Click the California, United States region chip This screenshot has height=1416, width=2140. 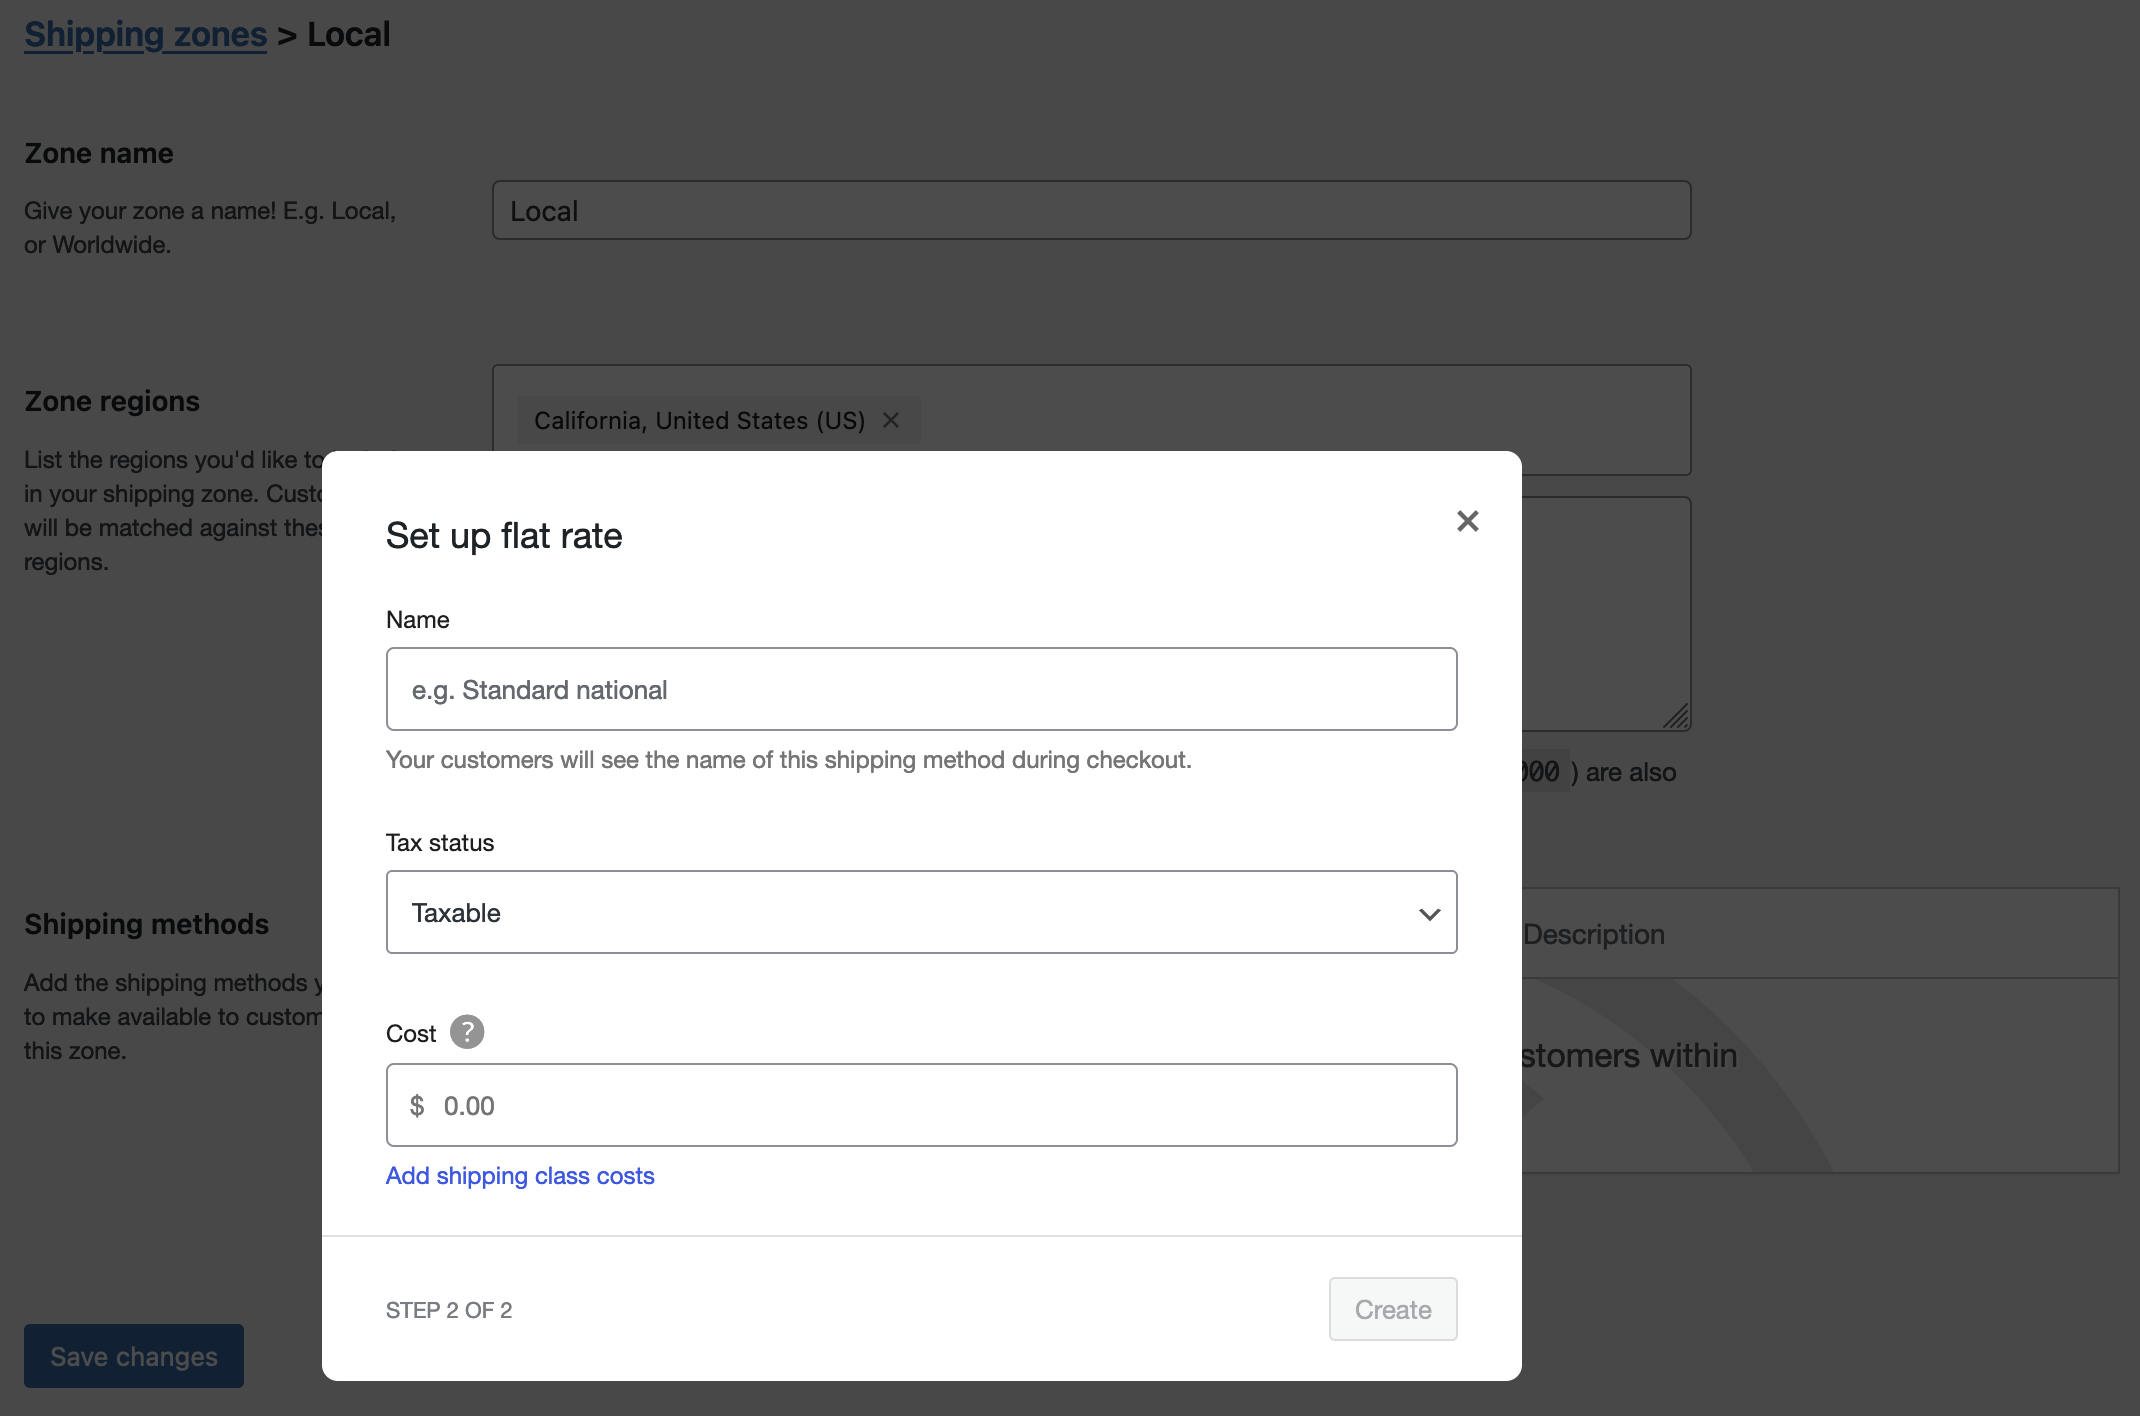698,420
